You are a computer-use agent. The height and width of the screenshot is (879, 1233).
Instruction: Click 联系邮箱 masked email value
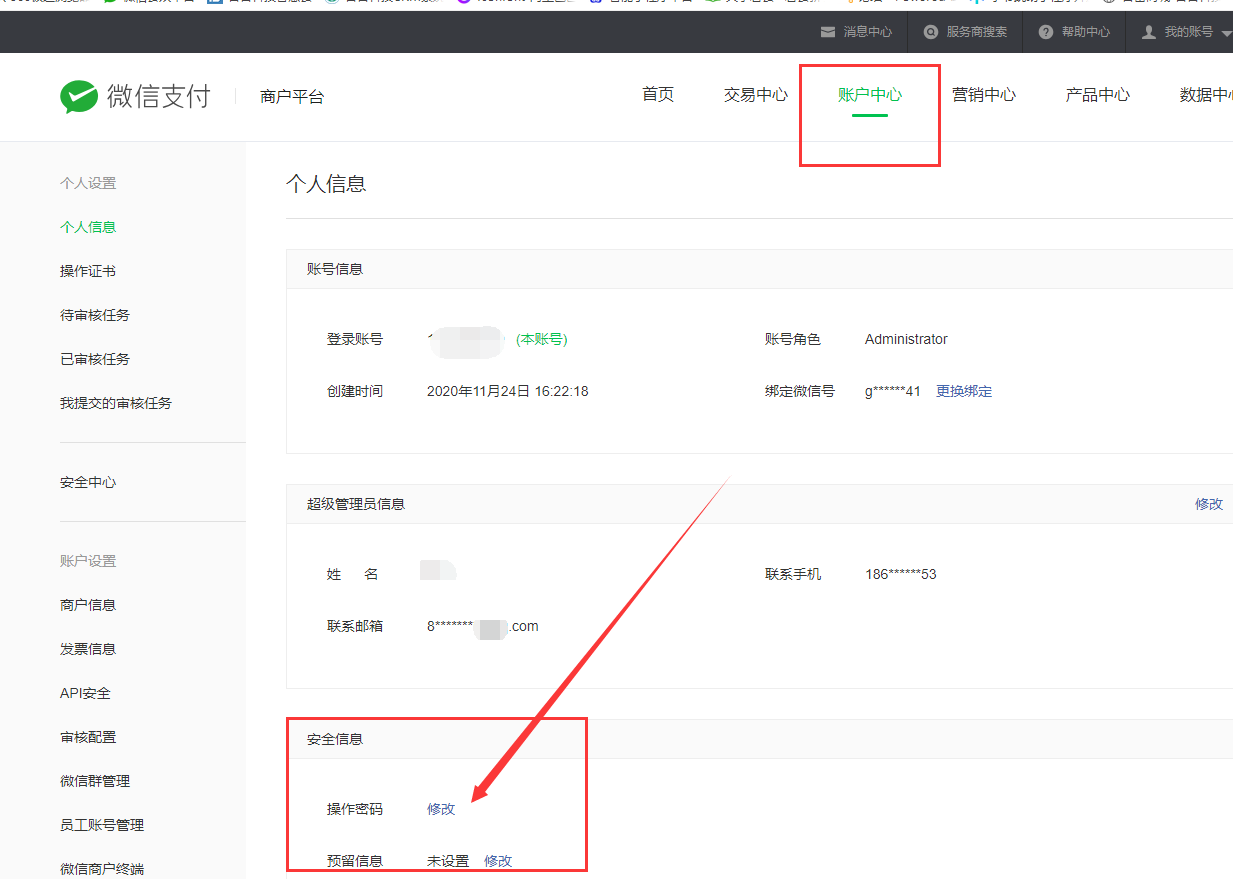[483, 626]
